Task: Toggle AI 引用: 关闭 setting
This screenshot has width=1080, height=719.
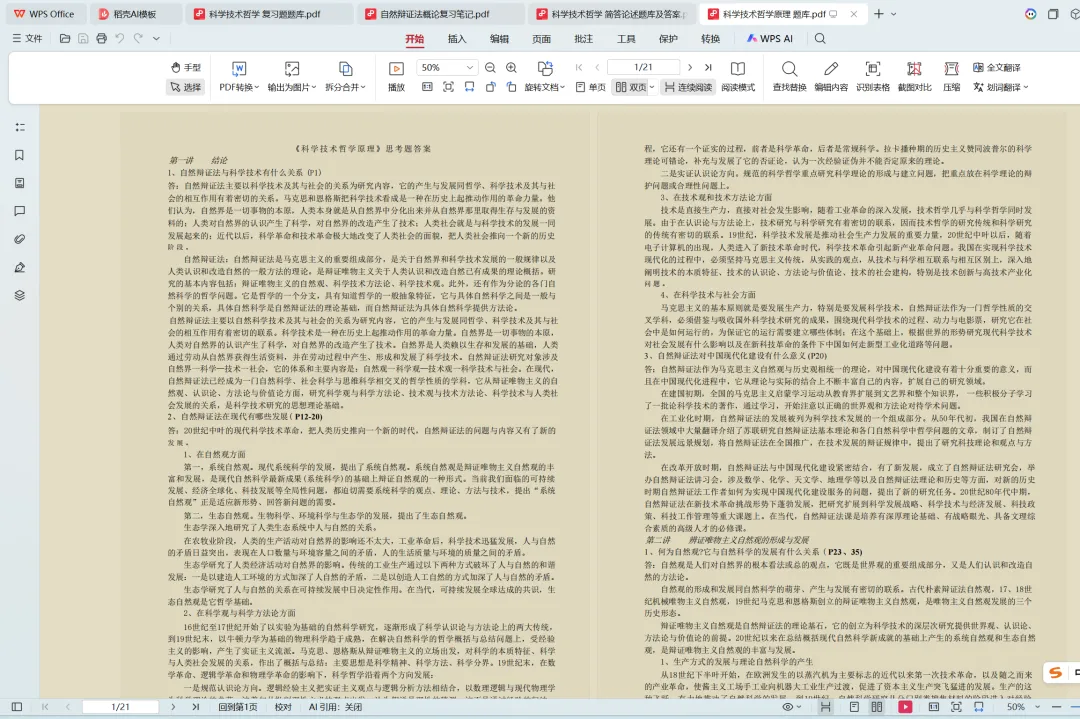Action: [x=335, y=707]
